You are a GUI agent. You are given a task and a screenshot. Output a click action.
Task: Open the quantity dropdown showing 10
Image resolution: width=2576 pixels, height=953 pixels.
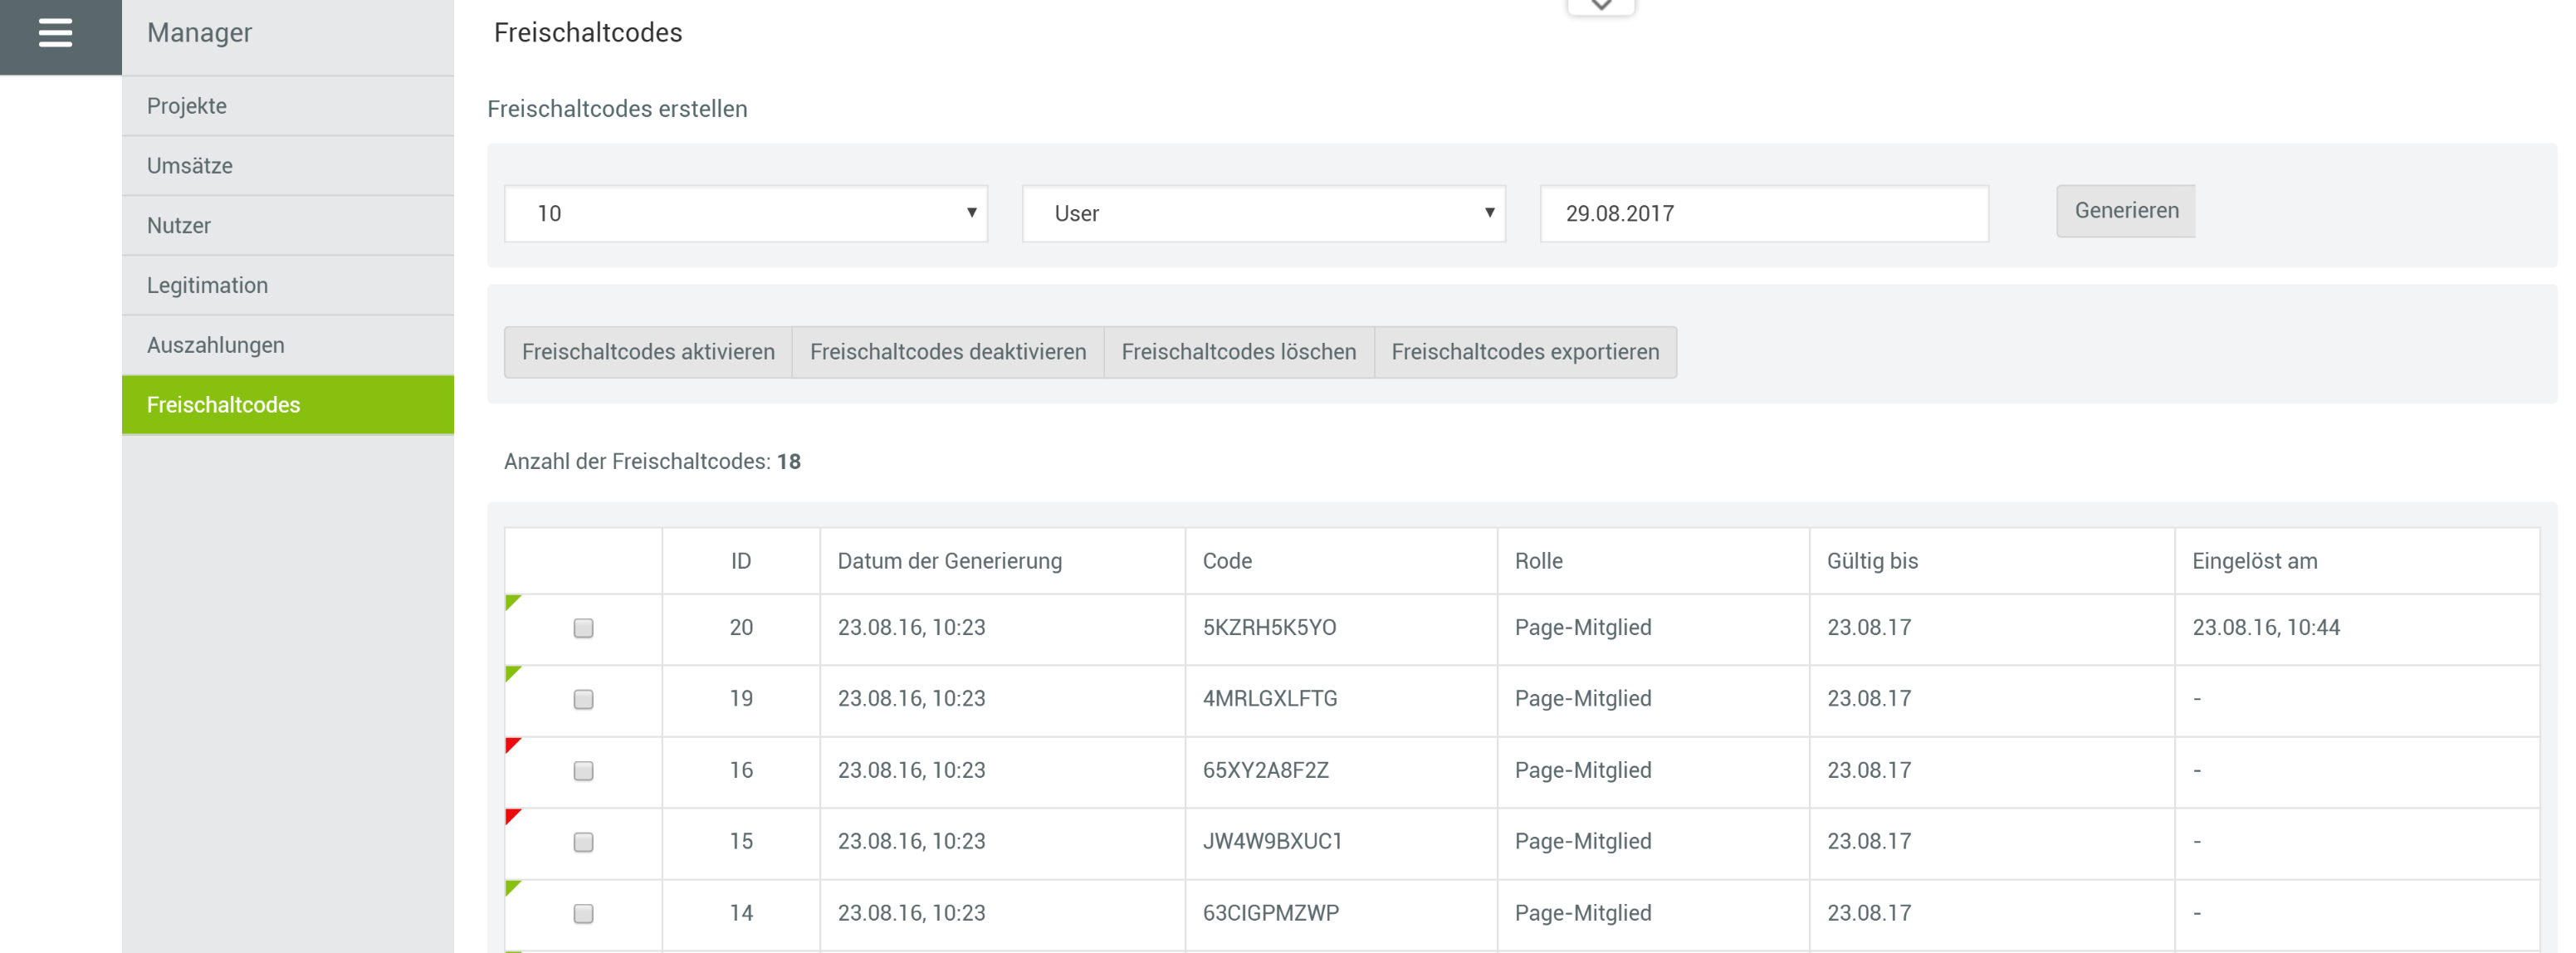tap(746, 213)
